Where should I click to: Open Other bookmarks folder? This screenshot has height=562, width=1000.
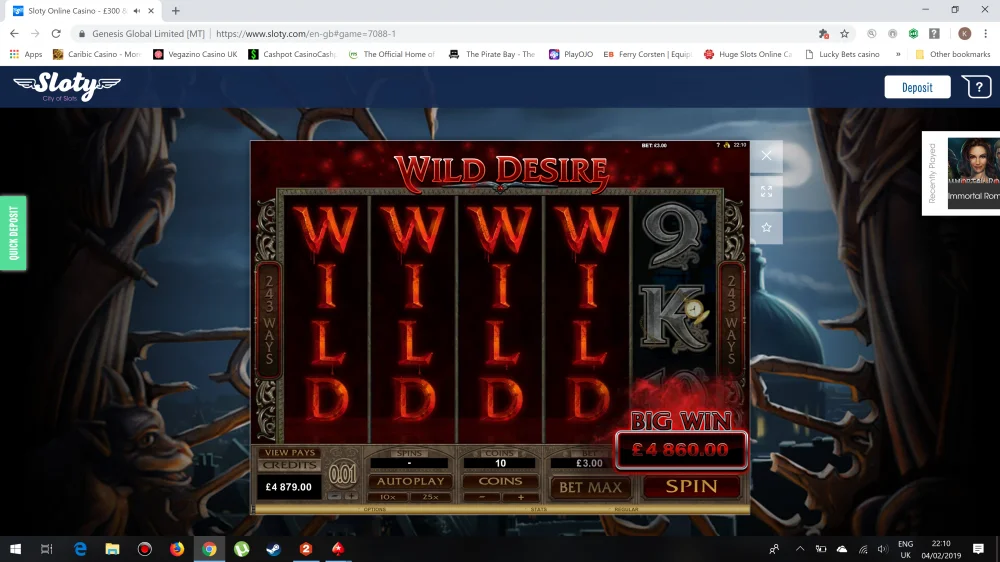click(x=953, y=54)
